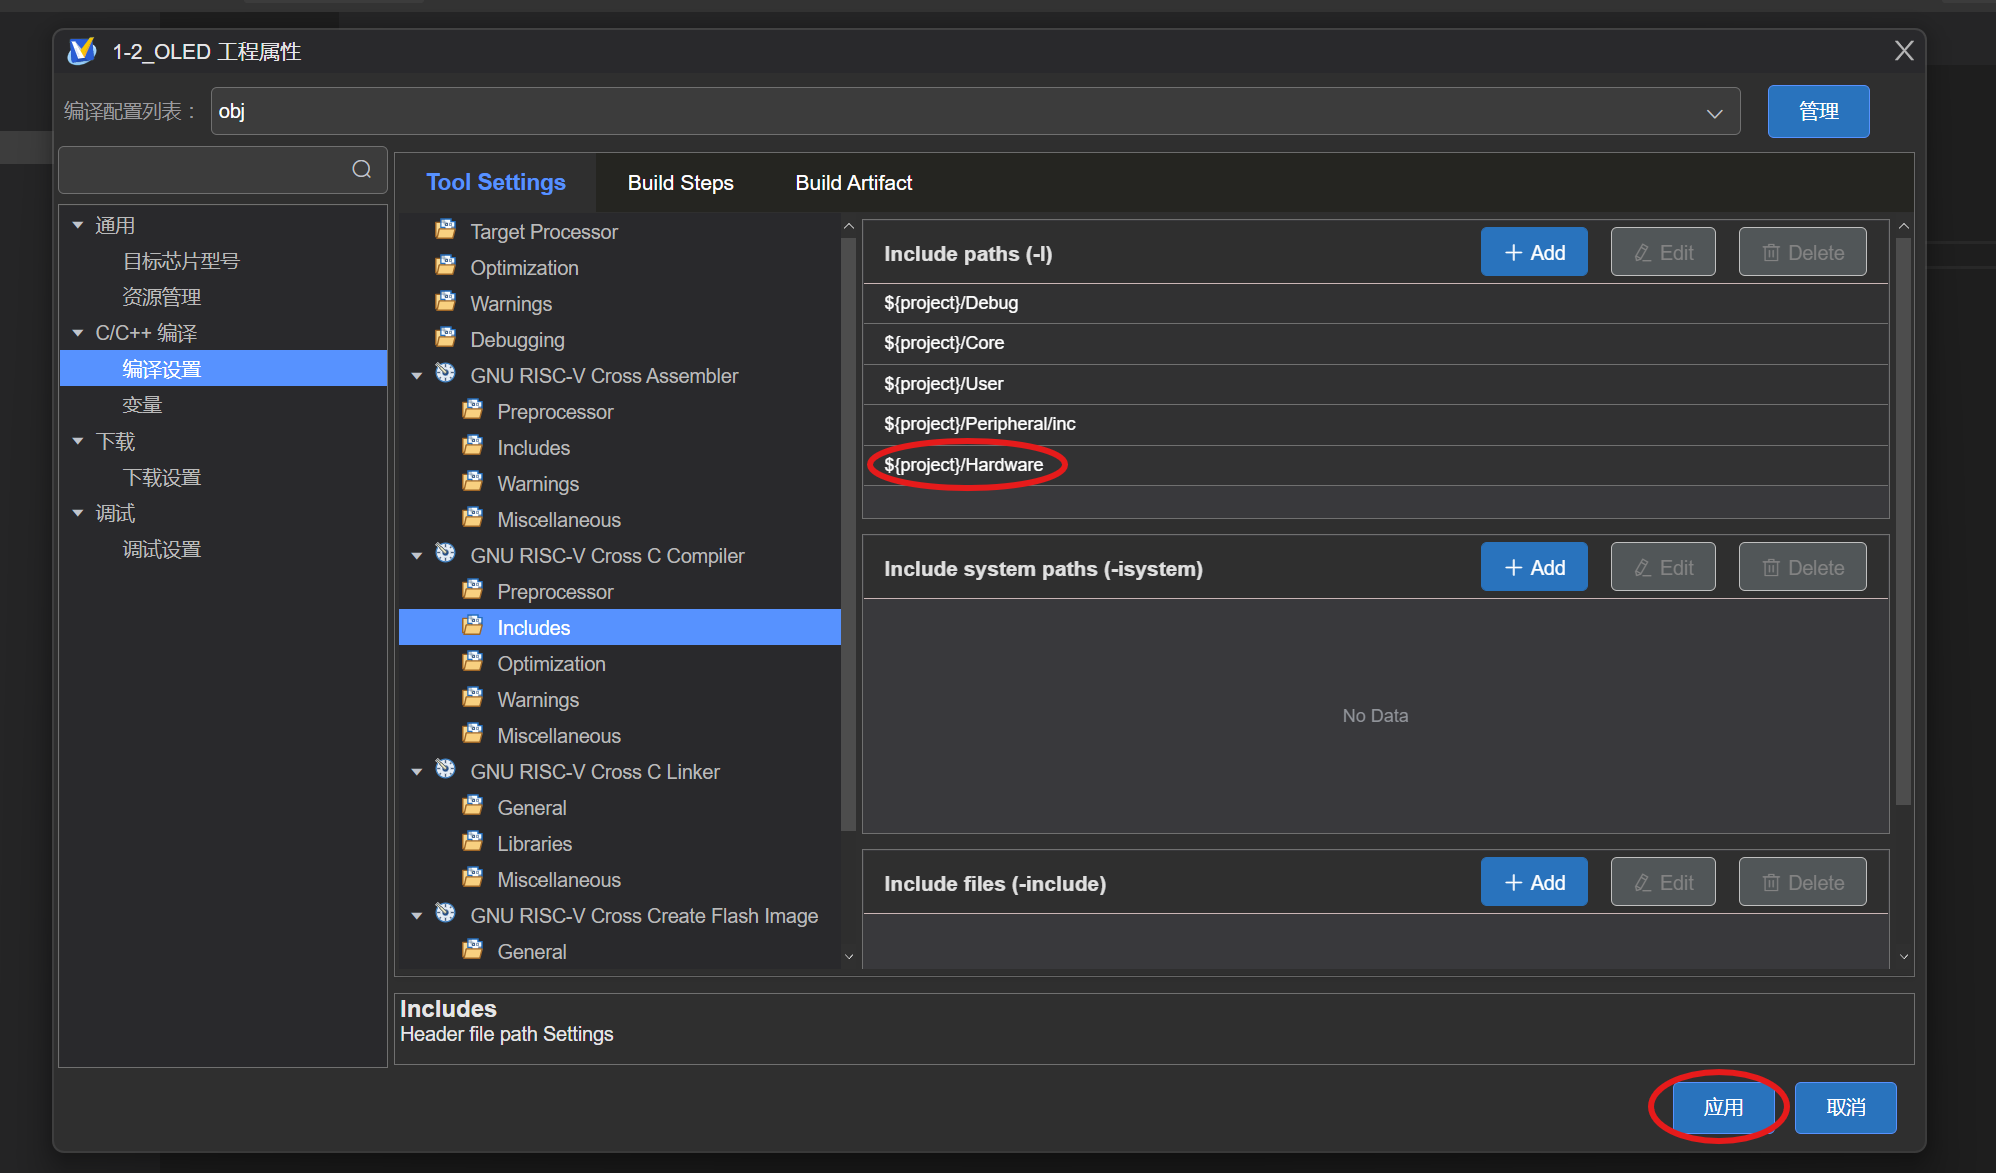Select Optimization under Cross C Compiler

[x=551, y=664]
